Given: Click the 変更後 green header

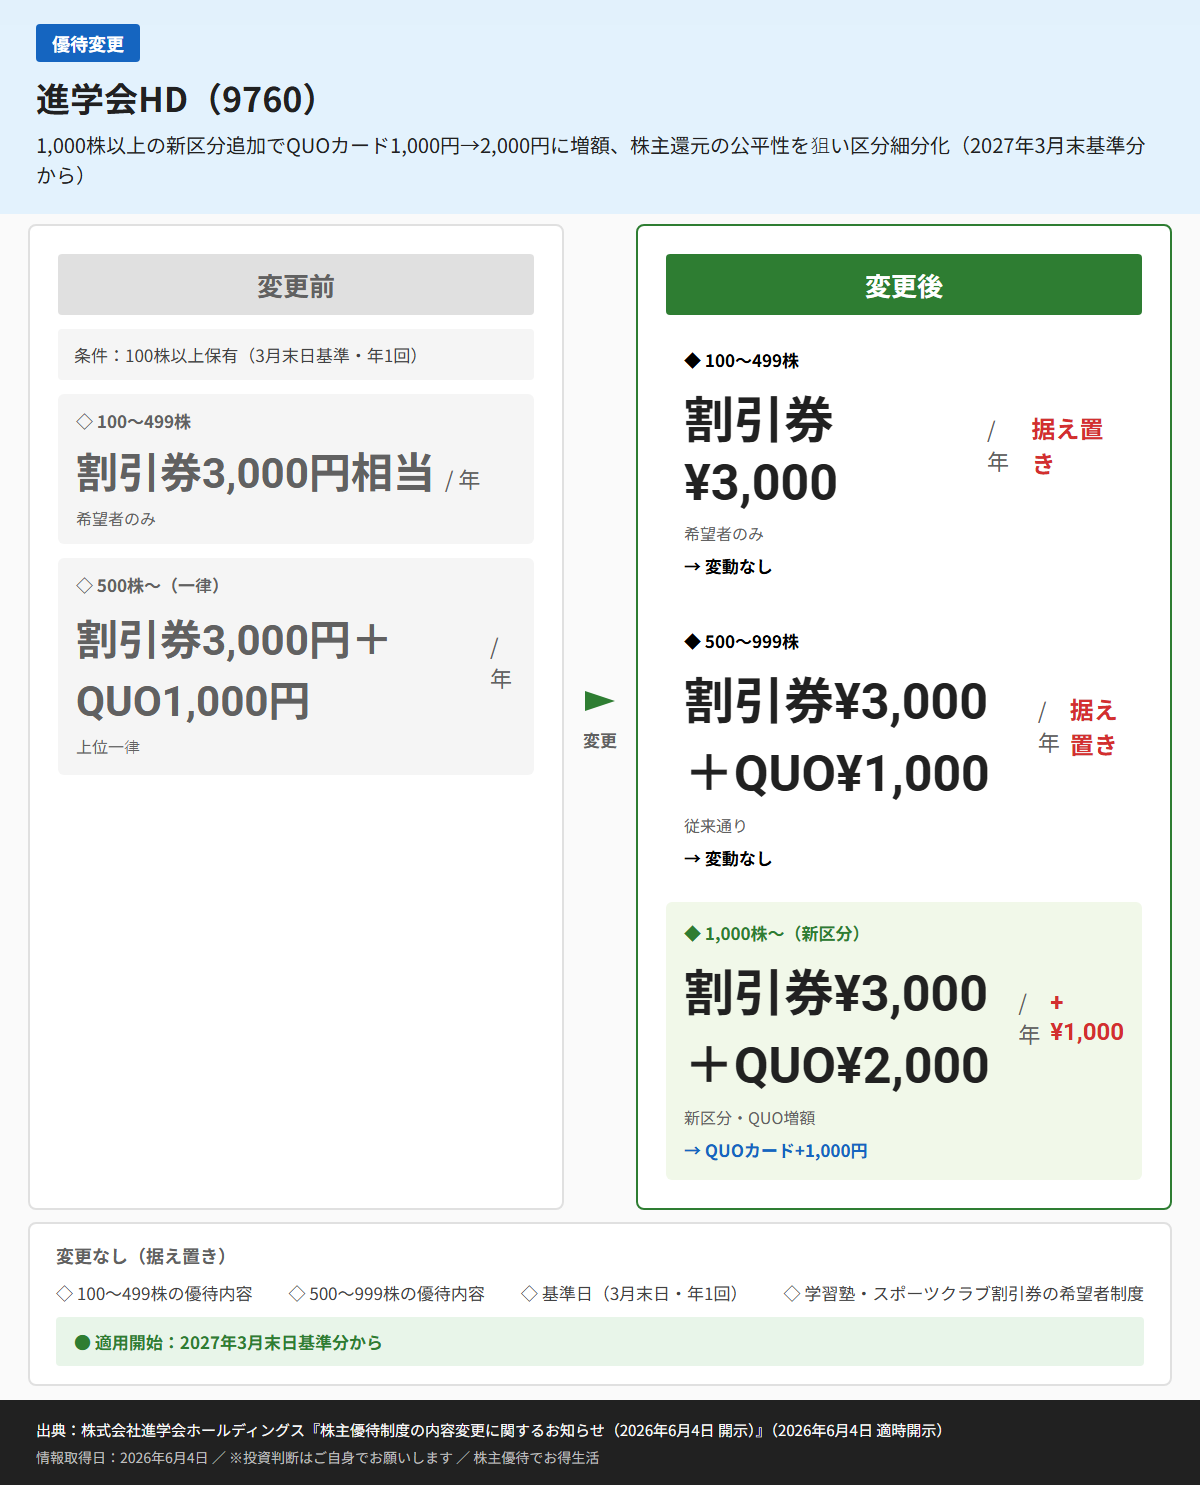Looking at the screenshot, I should click(904, 285).
